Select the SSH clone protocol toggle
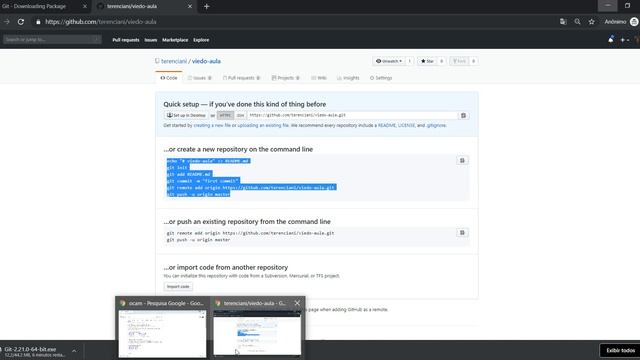 240,116
